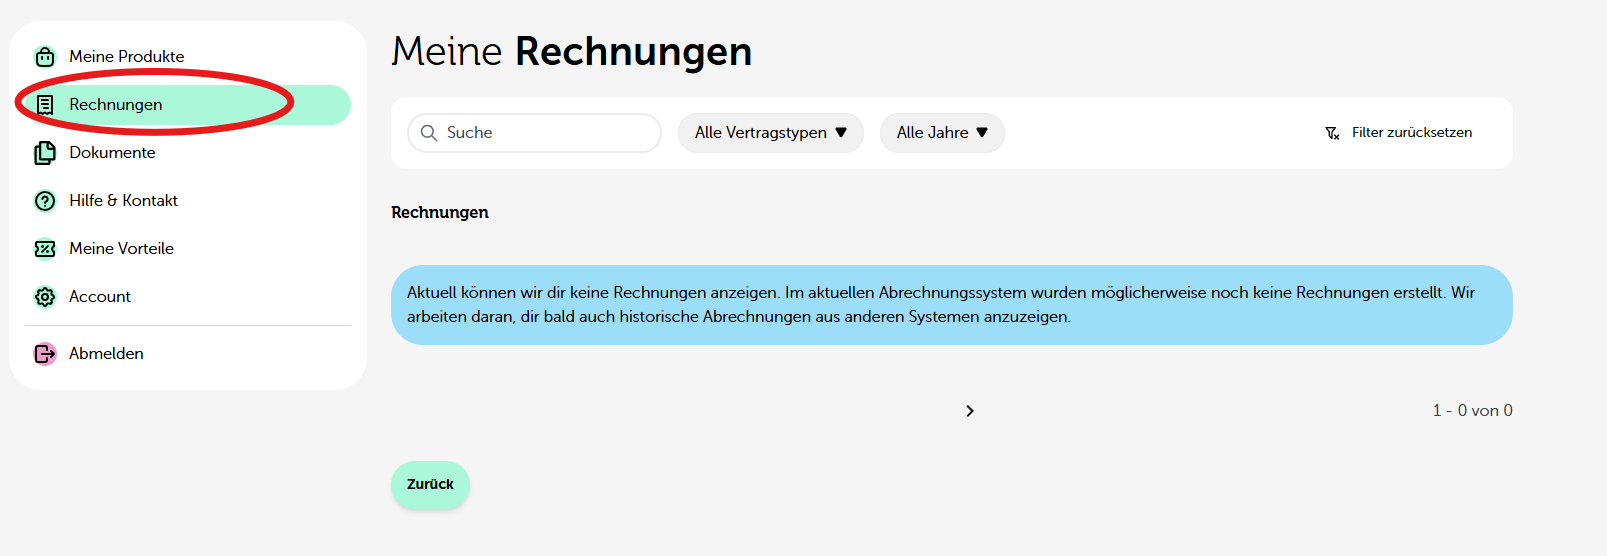This screenshot has width=1607, height=556.
Task: Click the Zurück button
Action: pos(430,485)
